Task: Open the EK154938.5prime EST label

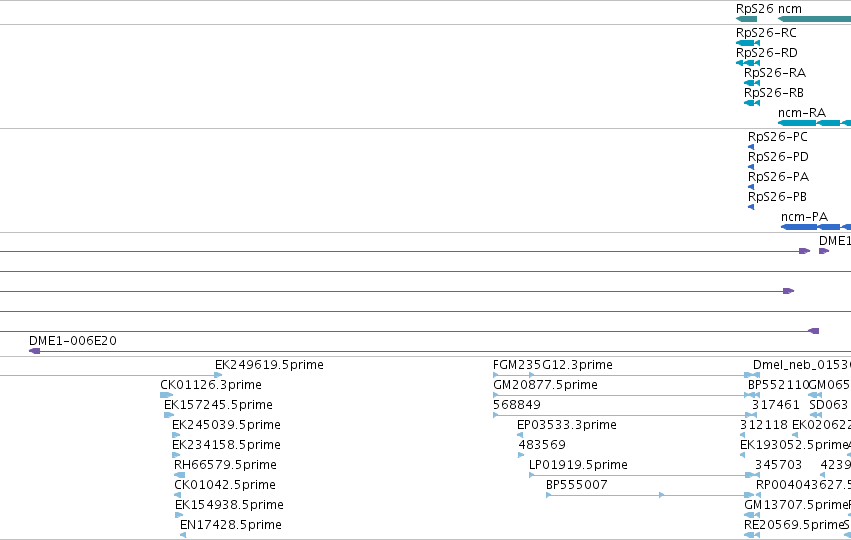Action: pyautogui.click(x=229, y=505)
